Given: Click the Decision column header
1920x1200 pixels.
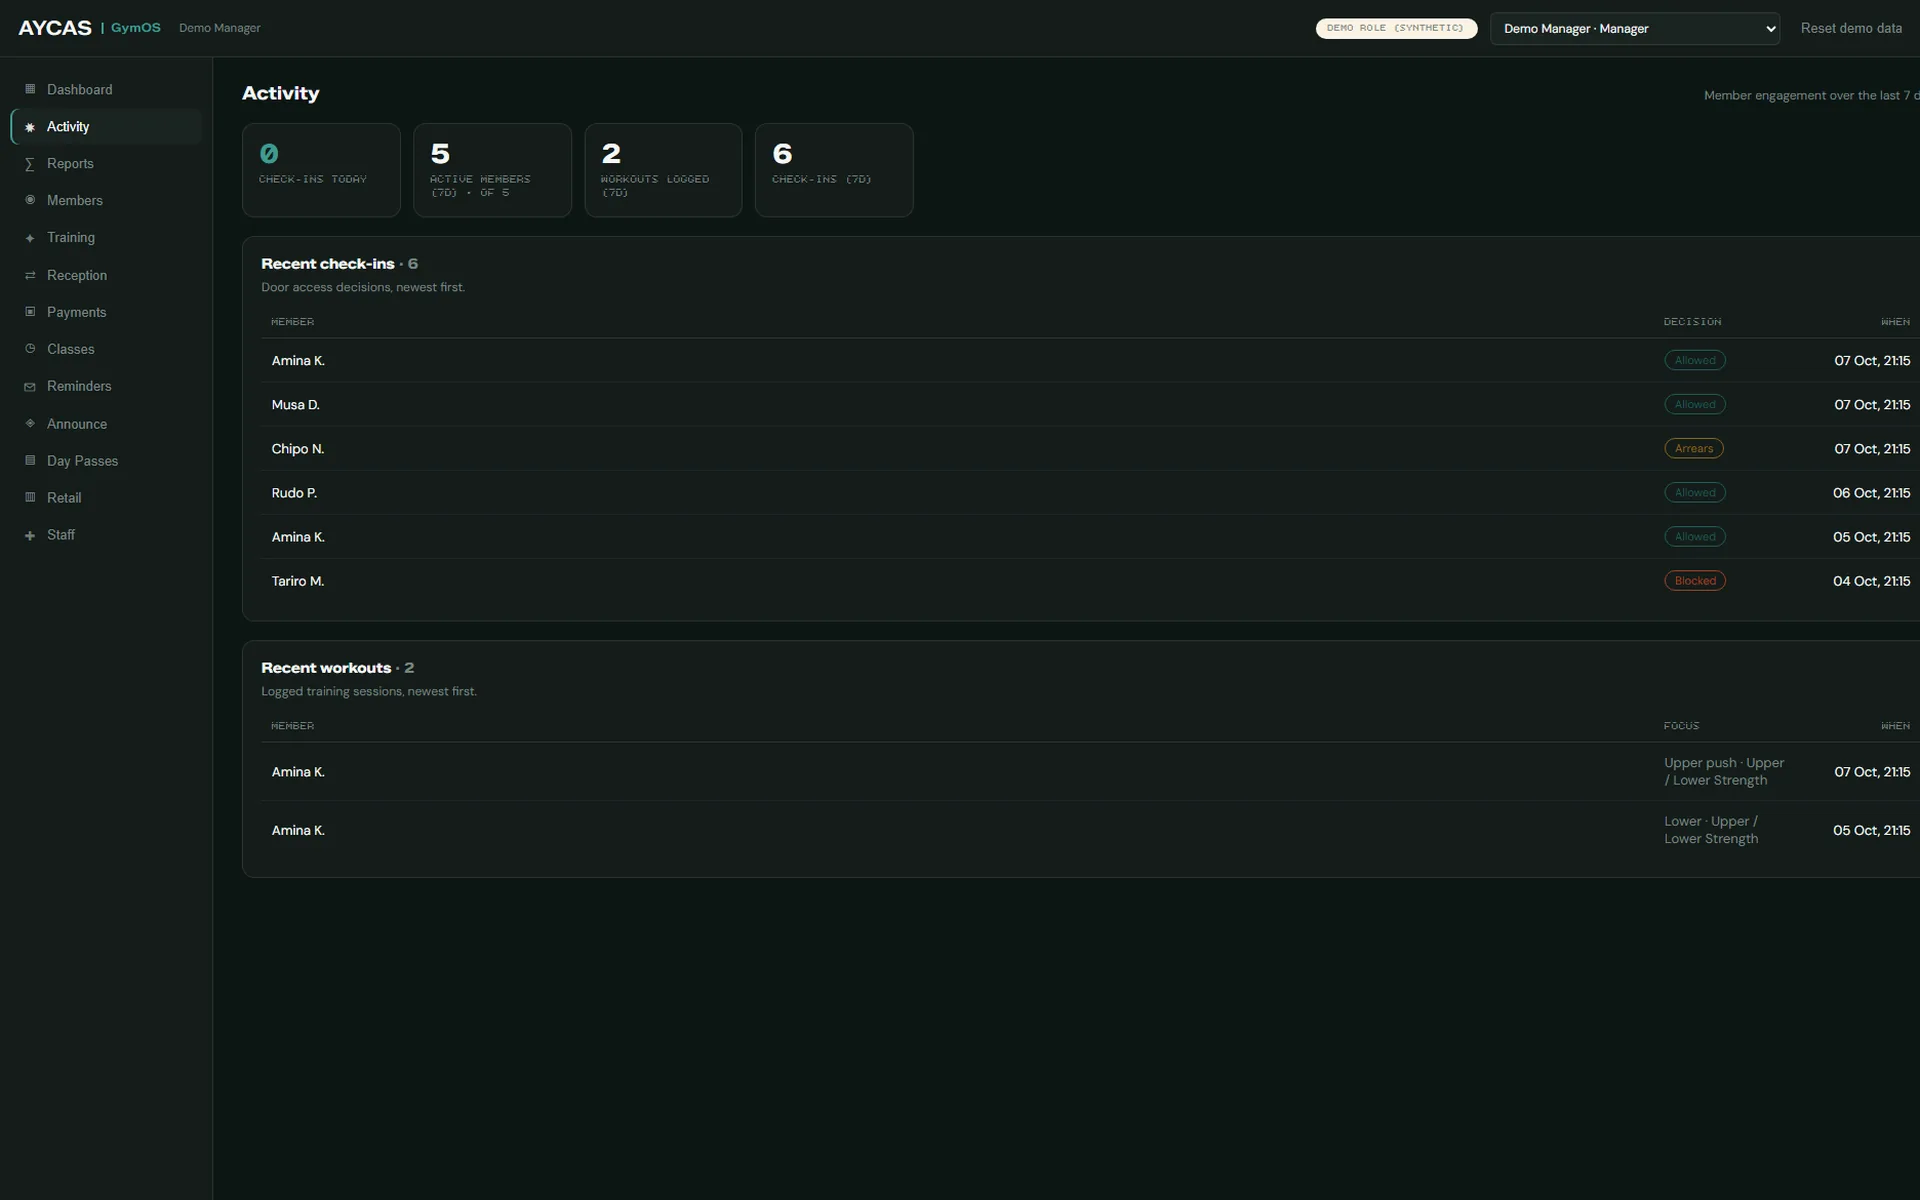Looking at the screenshot, I should pos(1692,322).
